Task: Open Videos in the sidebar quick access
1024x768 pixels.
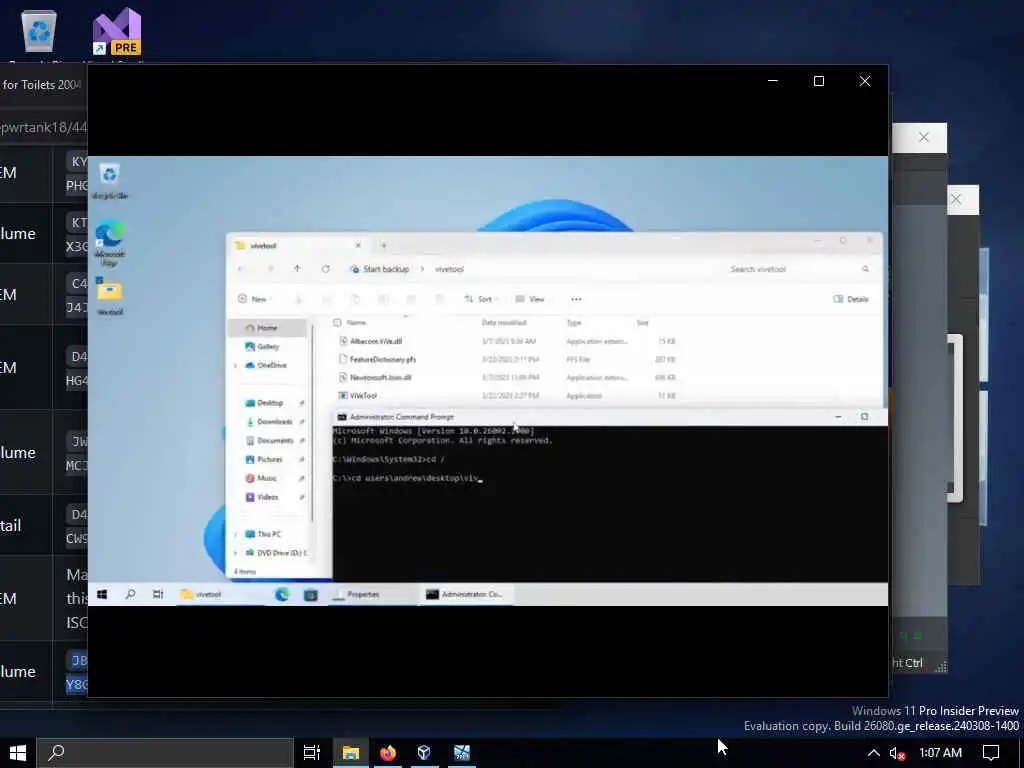Action: (267, 498)
